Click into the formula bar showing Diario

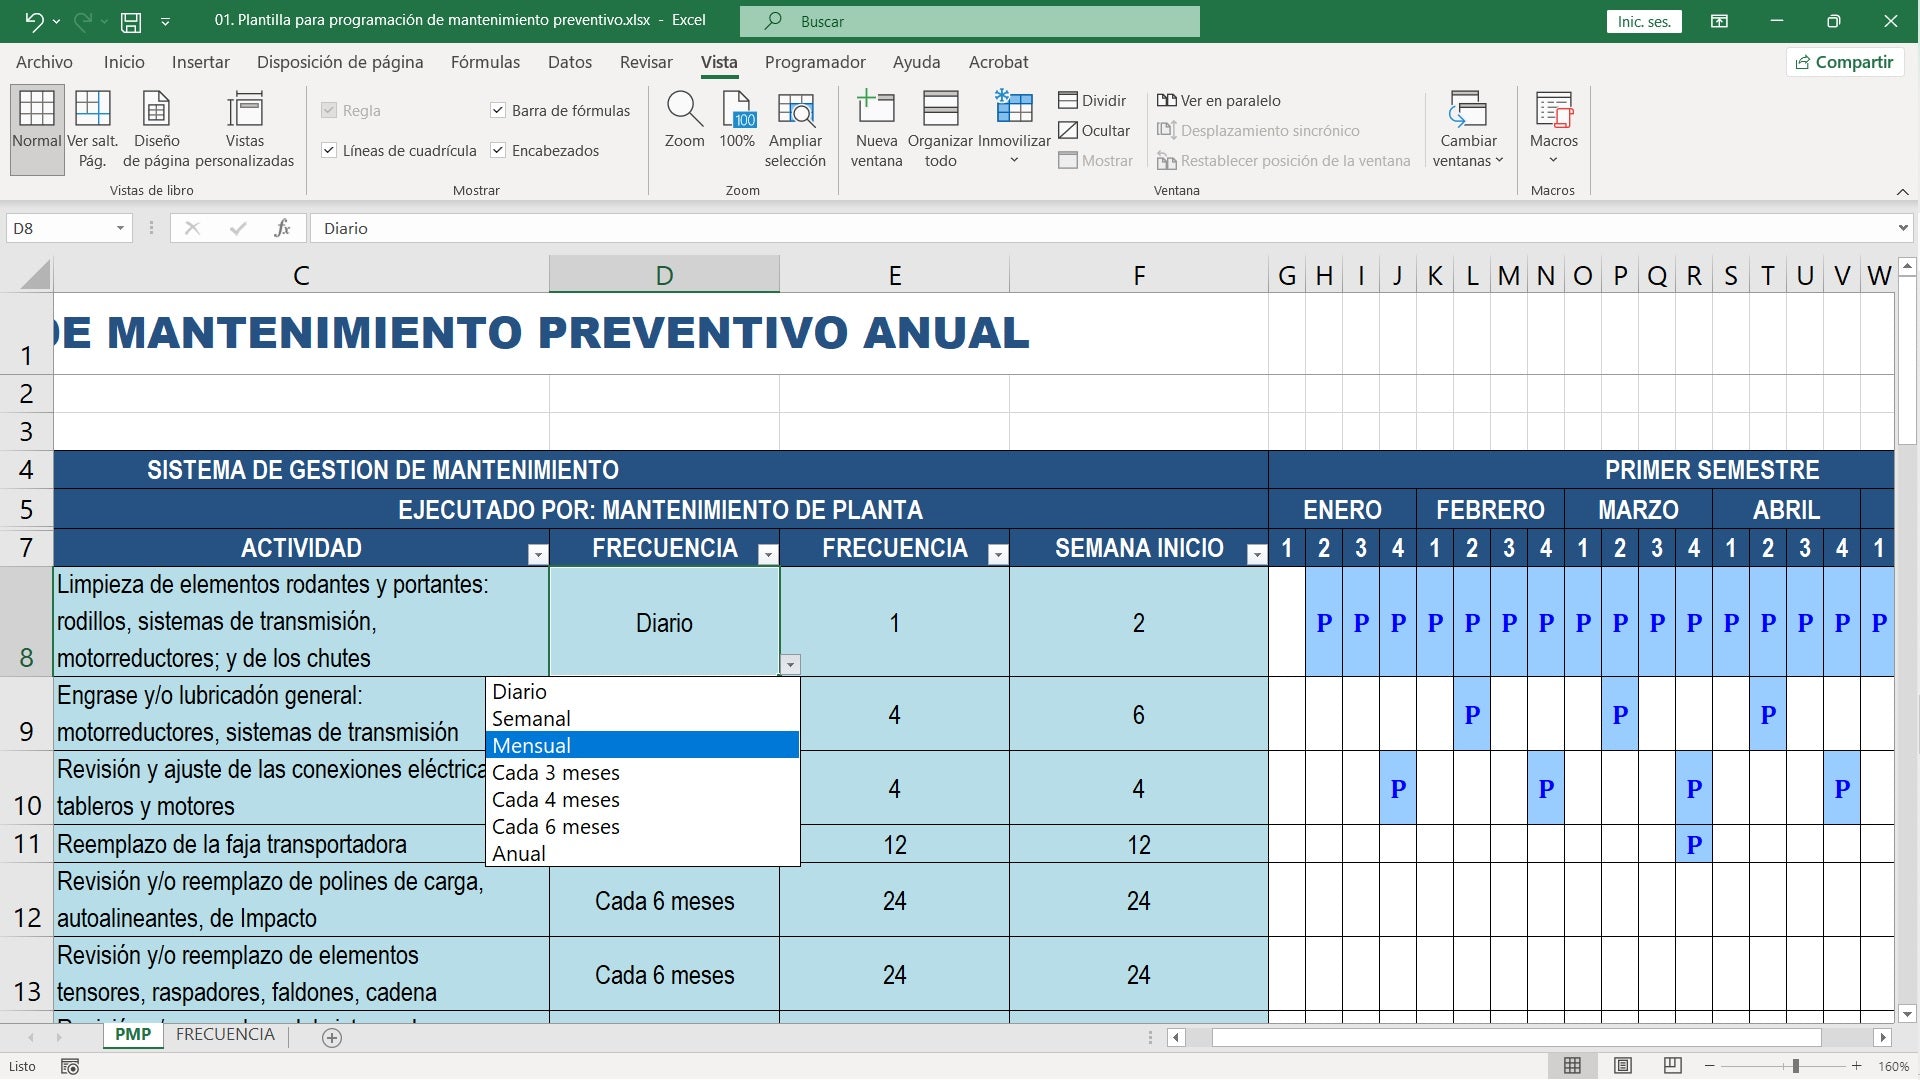click(1100, 228)
